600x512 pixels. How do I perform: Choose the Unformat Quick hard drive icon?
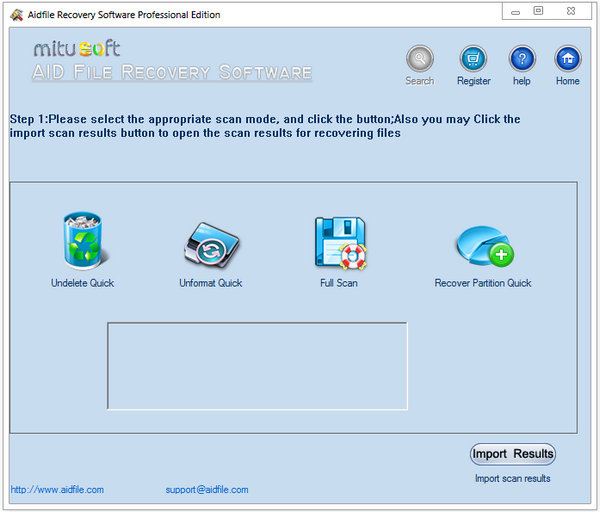click(210, 245)
